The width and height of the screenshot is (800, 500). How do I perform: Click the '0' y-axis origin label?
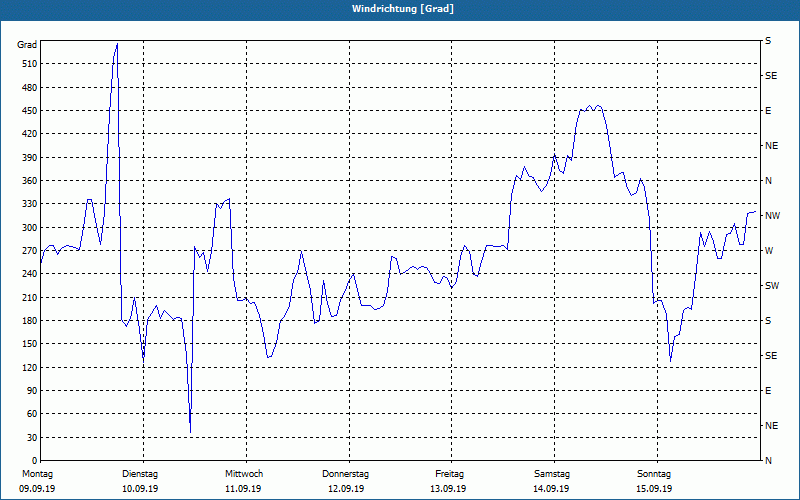click(x=34, y=461)
